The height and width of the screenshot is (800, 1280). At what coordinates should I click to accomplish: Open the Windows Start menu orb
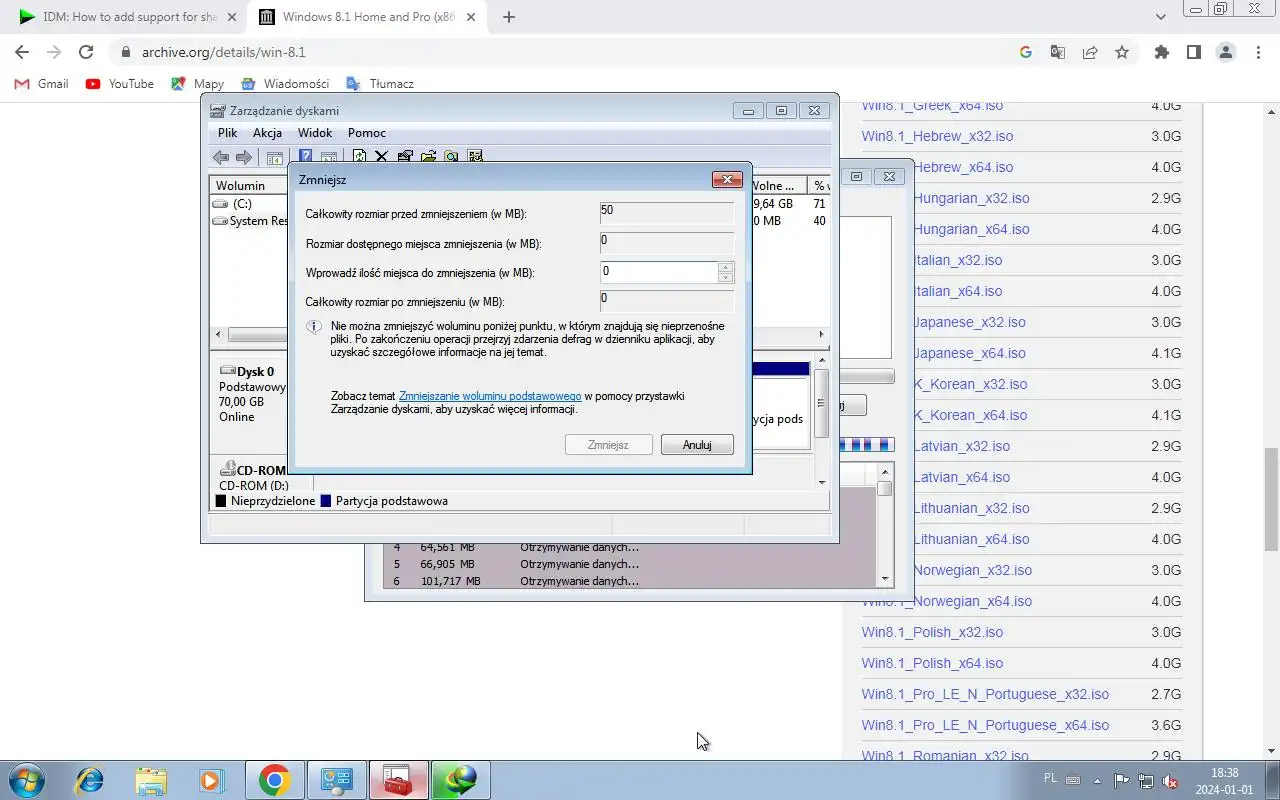25,780
